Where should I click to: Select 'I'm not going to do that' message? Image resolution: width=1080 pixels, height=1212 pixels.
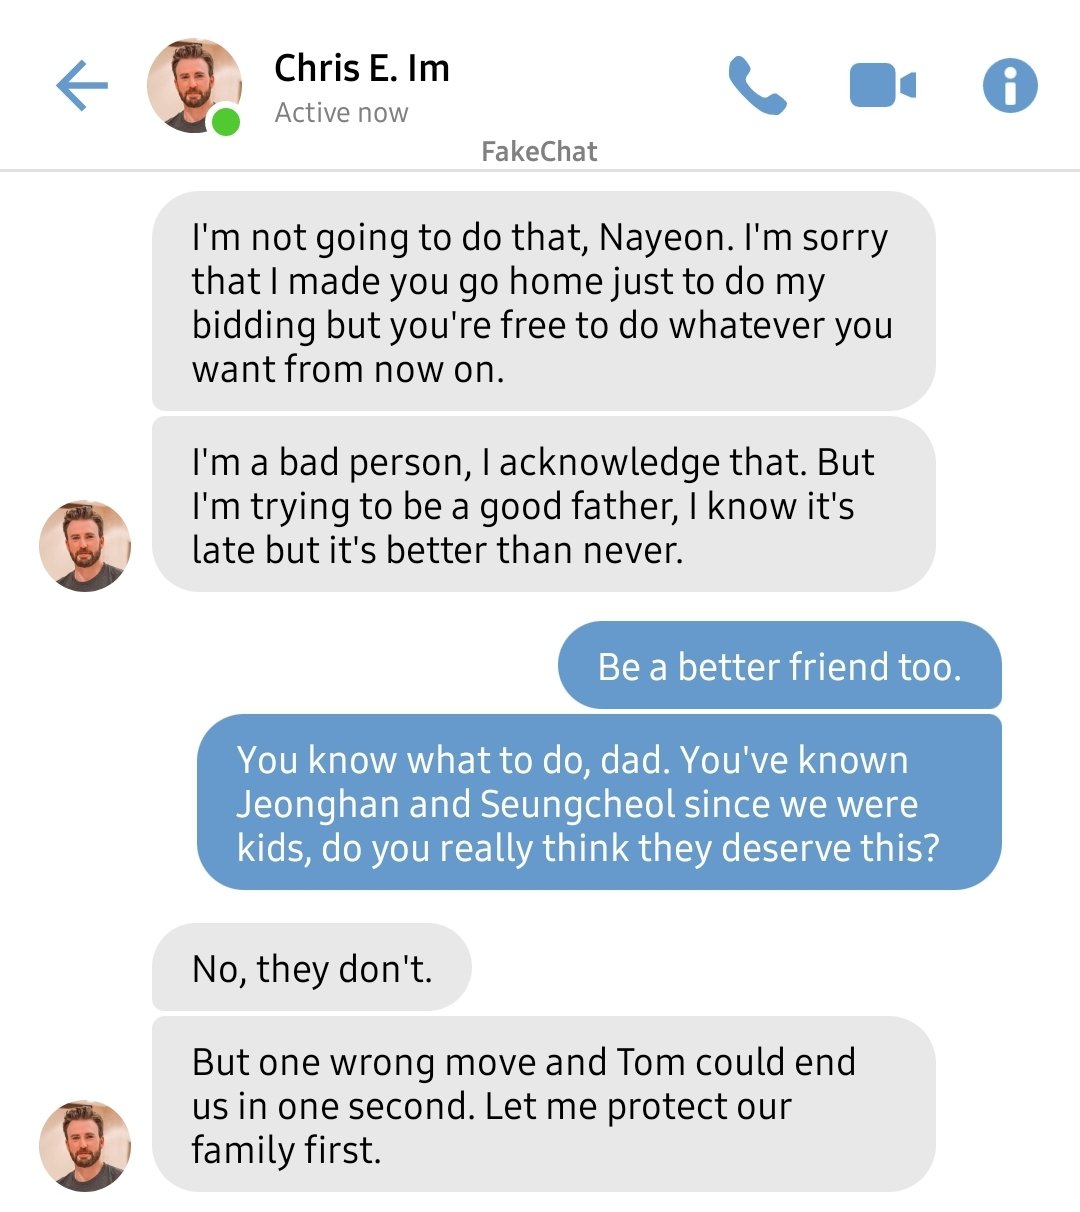click(x=543, y=301)
